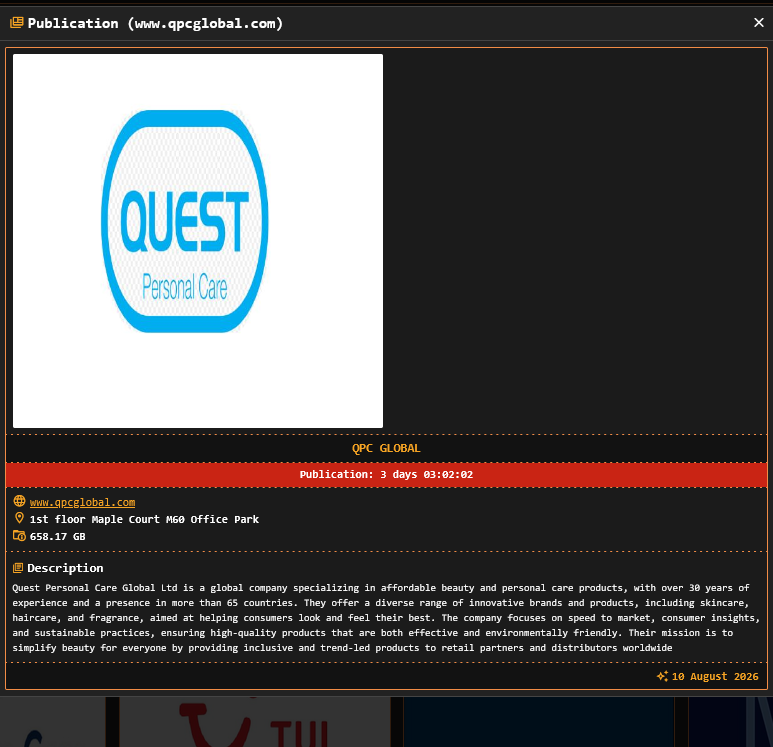
Task: Click the sparkle icon beside date
Action: 663,676
